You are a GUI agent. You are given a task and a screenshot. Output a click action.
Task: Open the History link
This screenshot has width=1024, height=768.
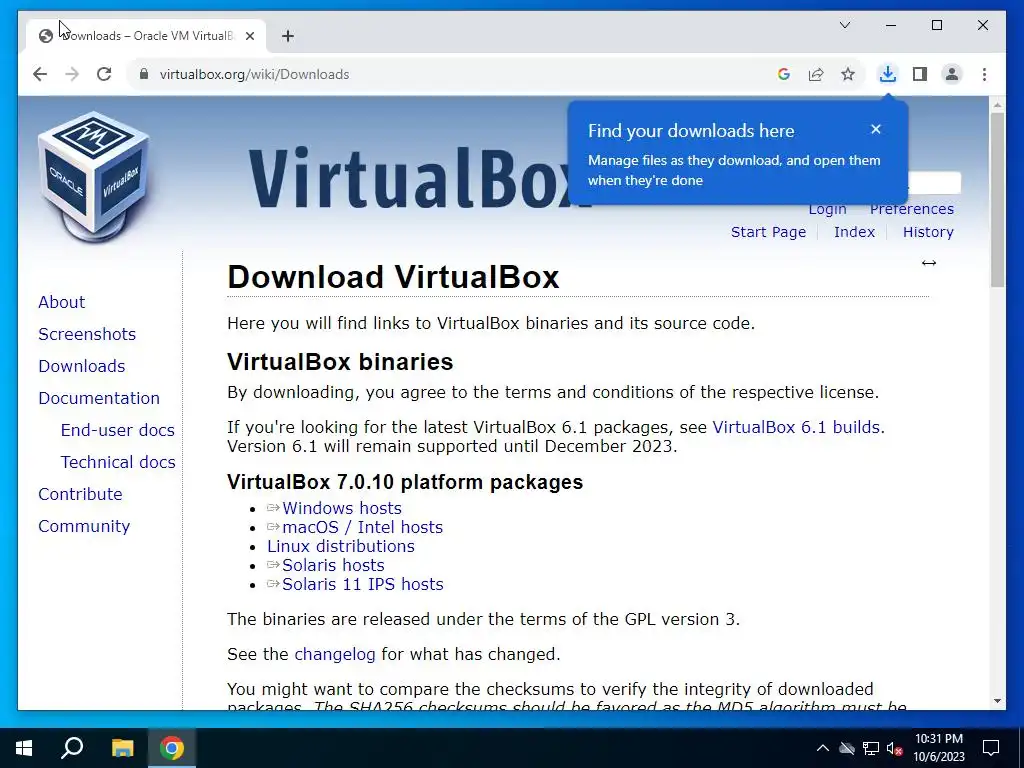point(928,232)
